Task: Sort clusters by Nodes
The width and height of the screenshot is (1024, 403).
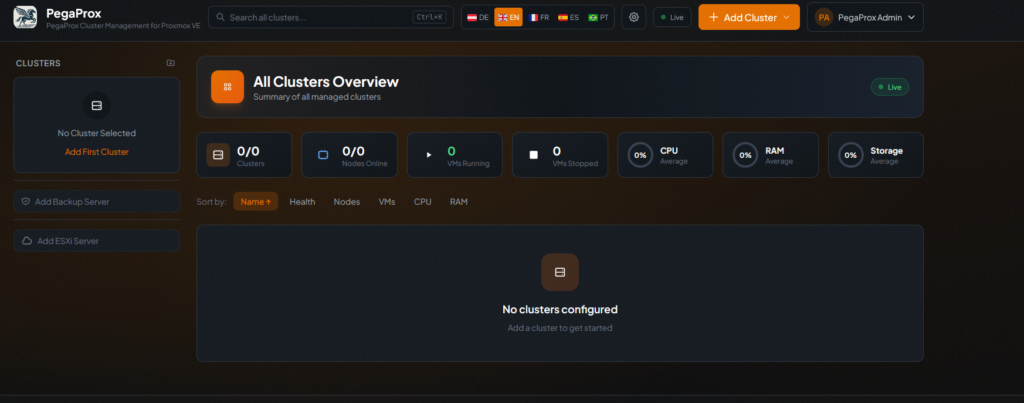Action: (x=347, y=202)
